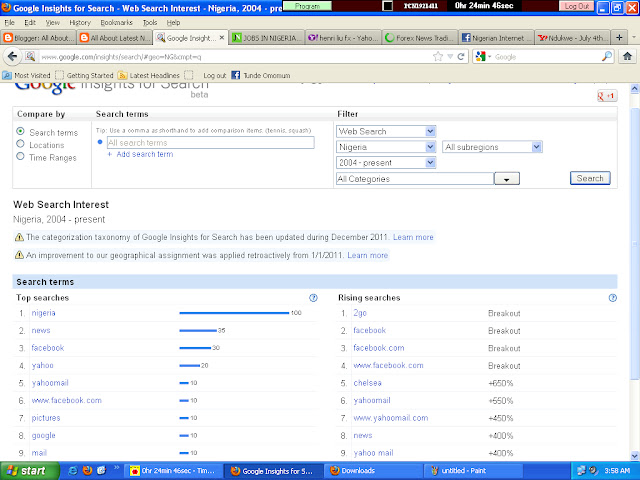The width and height of the screenshot is (640, 480).
Task: Click the Google +1 button
Action: pos(607,96)
